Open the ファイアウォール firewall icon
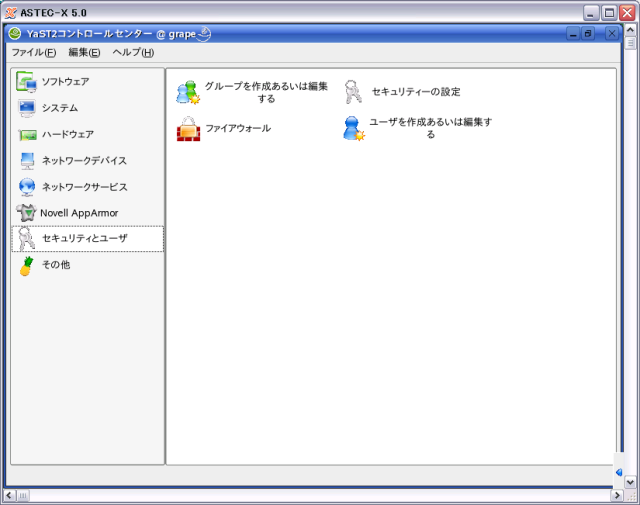Viewport: 640px width, 505px height. [x=188, y=129]
